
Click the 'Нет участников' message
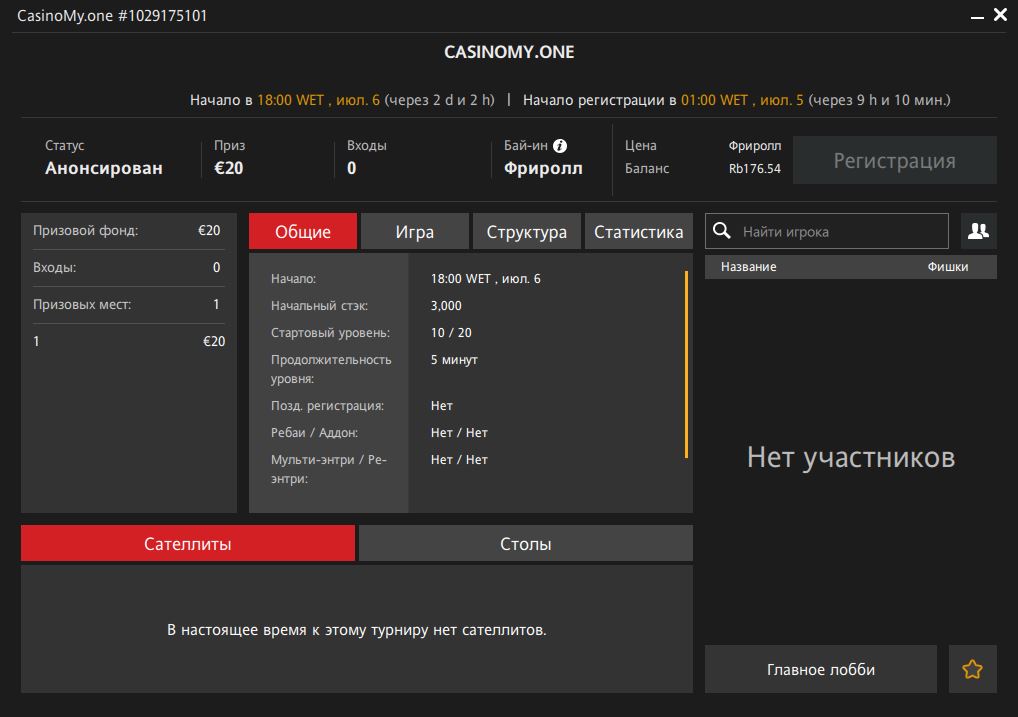point(850,457)
